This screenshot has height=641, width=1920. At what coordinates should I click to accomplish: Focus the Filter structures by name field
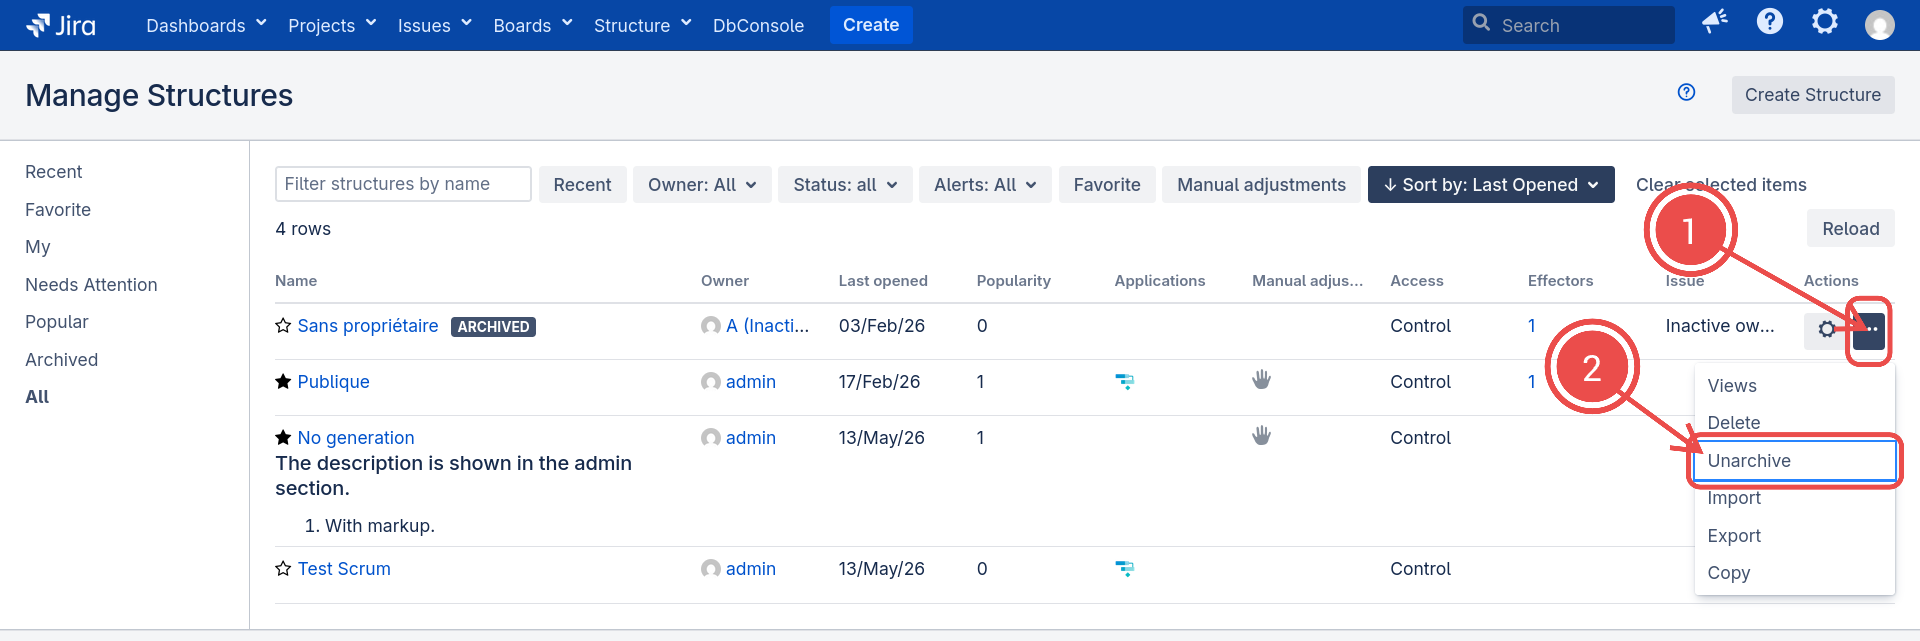tap(403, 184)
